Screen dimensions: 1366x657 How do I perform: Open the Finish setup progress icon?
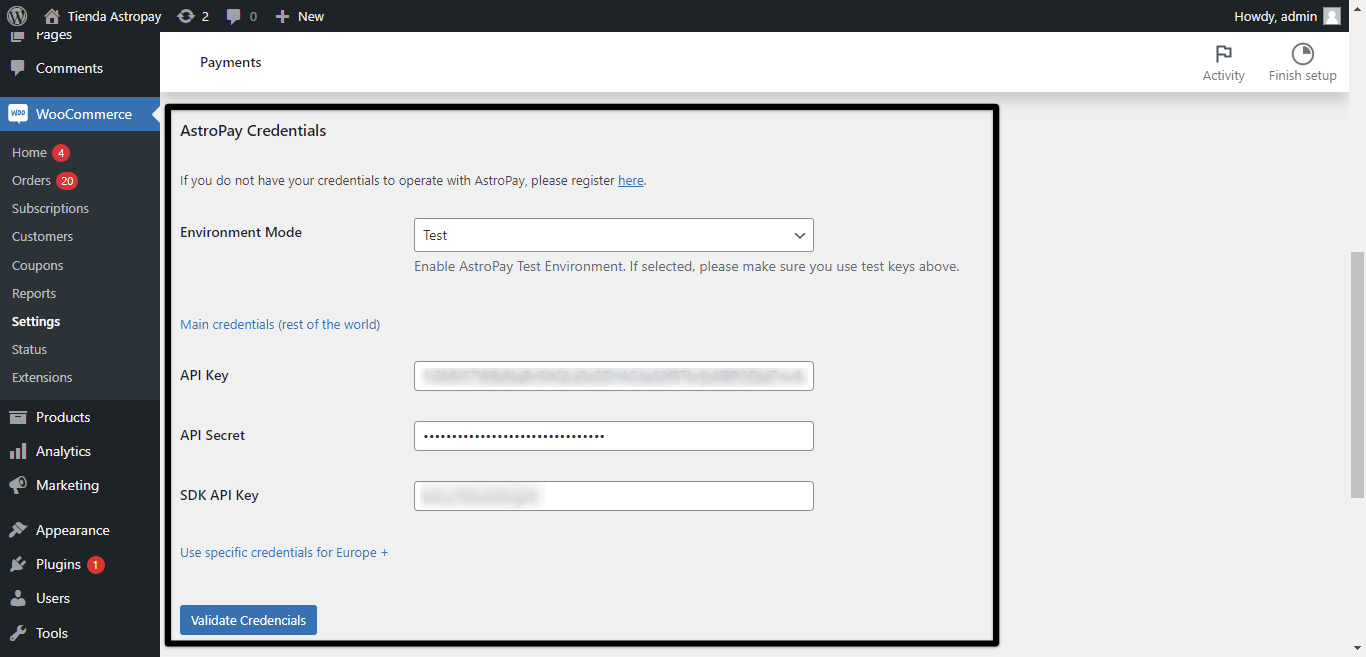click(x=1302, y=54)
